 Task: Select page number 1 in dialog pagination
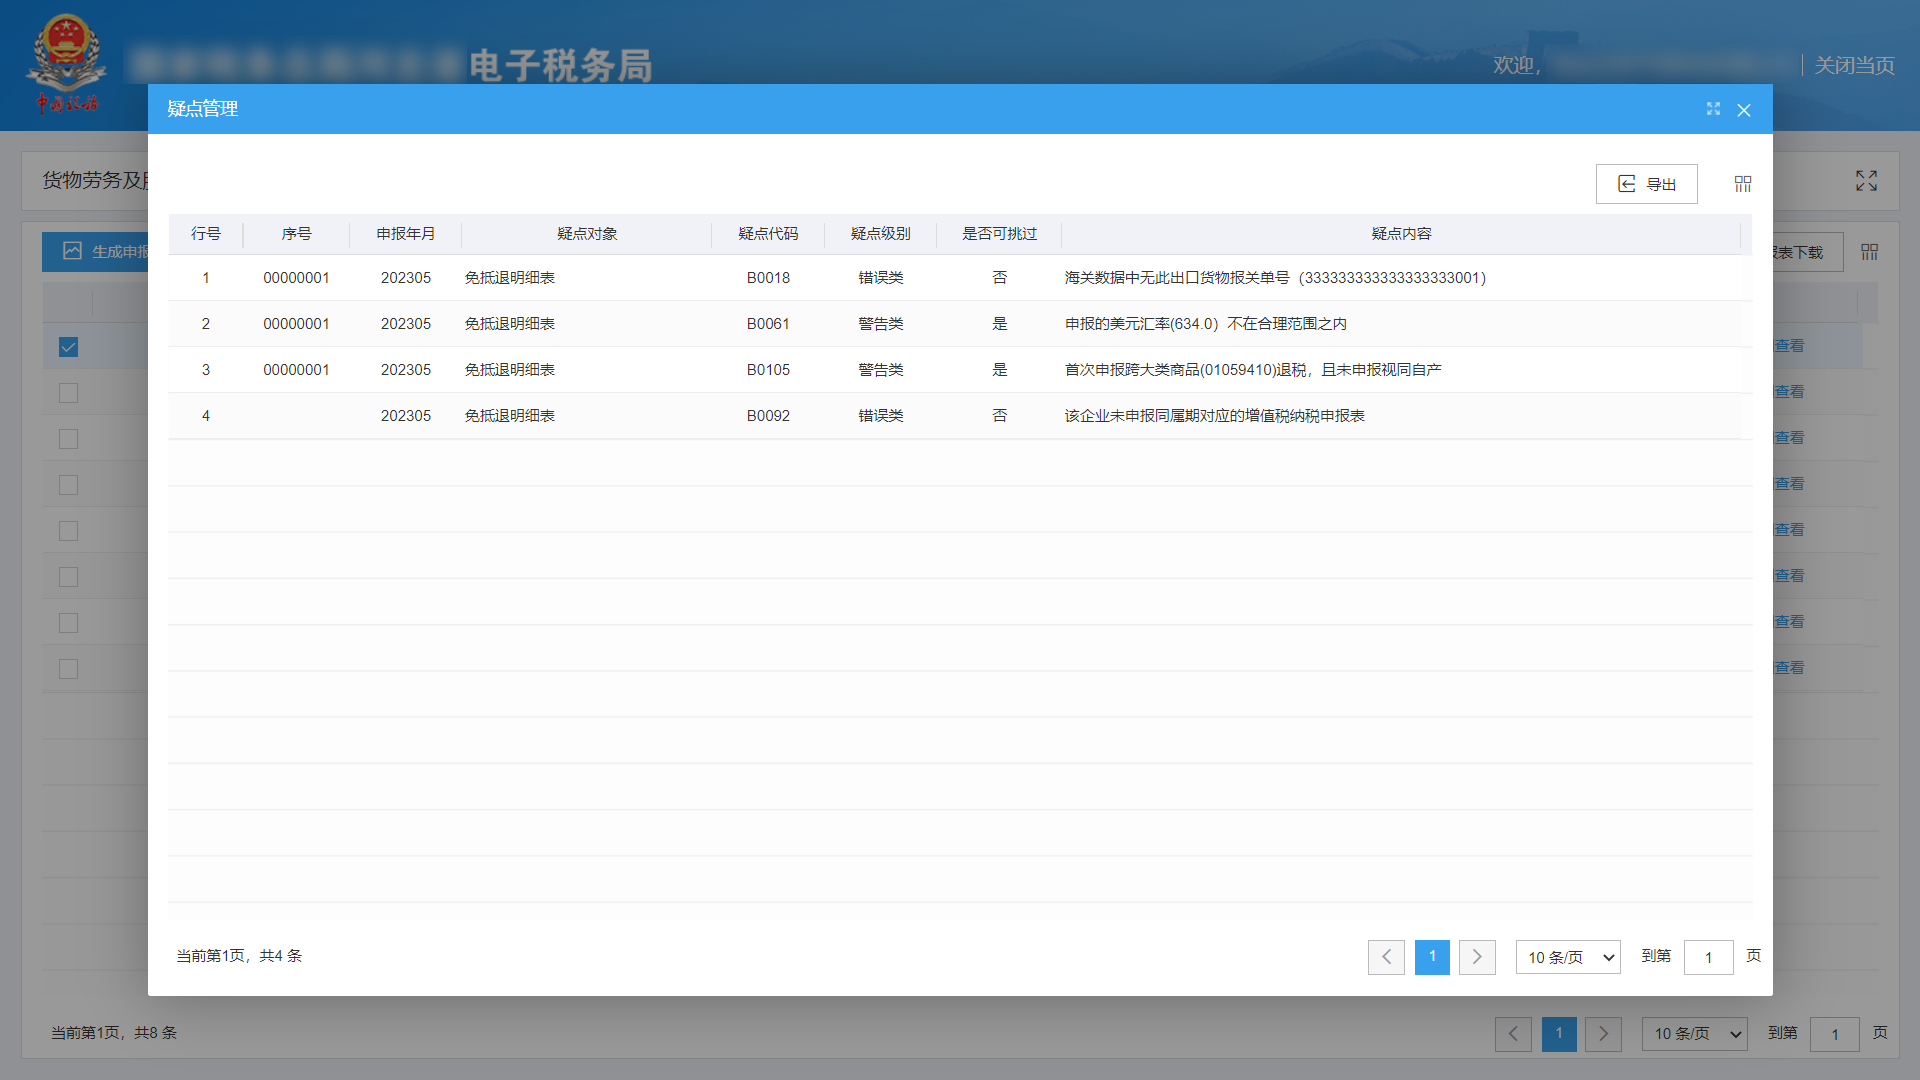point(1432,957)
